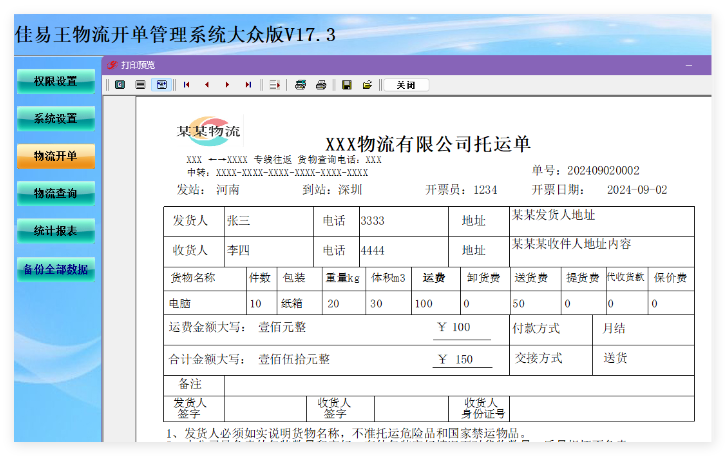Click the 关闭 button in preview toolbar
Viewport: 728px width, 456px height.
coord(406,85)
